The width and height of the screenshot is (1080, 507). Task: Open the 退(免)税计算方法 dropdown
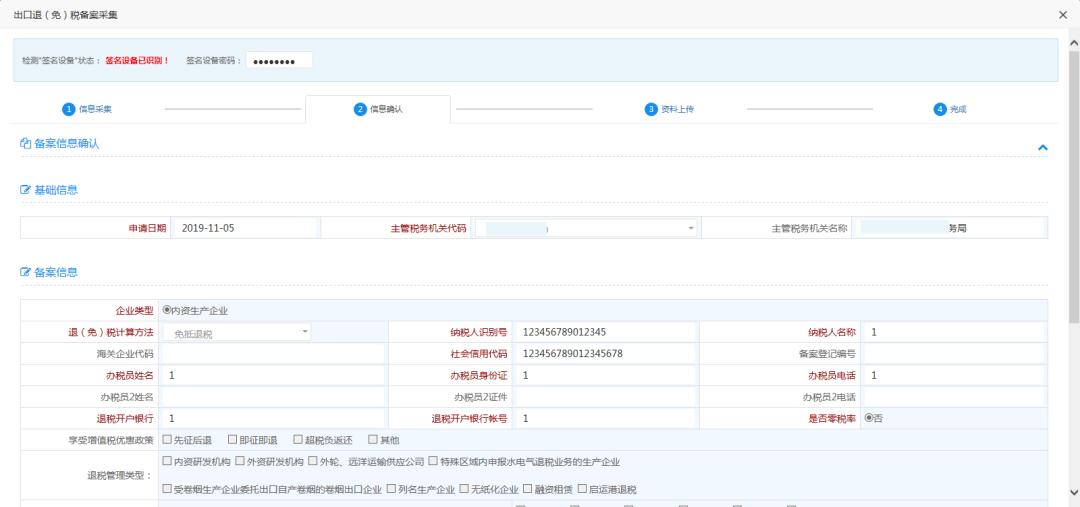pyautogui.click(x=306, y=332)
